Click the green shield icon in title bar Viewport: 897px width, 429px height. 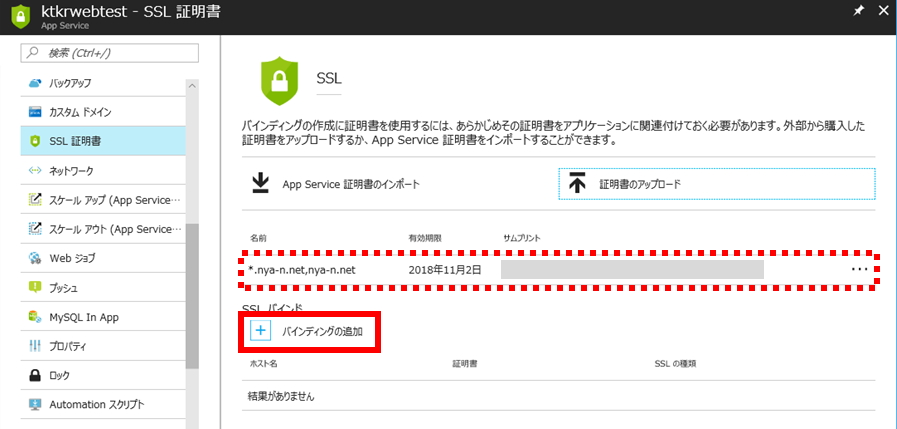[20, 17]
